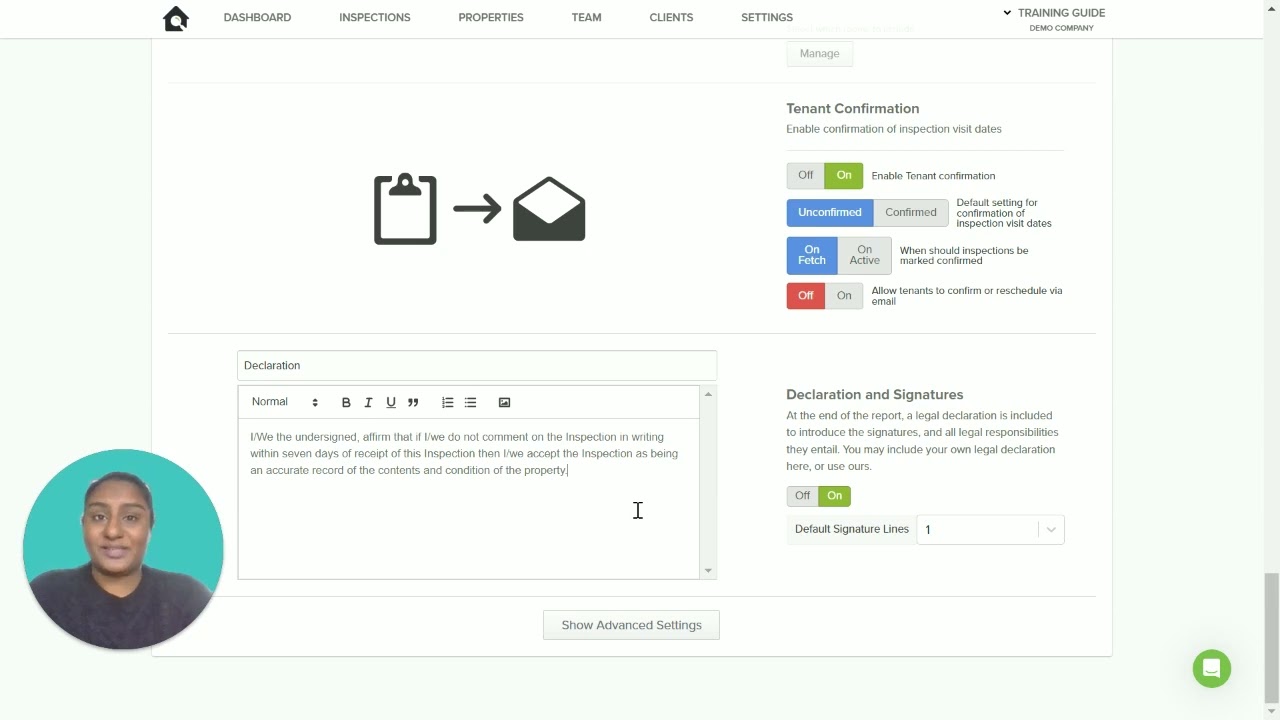This screenshot has width=1280, height=720.
Task: Click the Declaration and Signatures heading
Action: 875,395
